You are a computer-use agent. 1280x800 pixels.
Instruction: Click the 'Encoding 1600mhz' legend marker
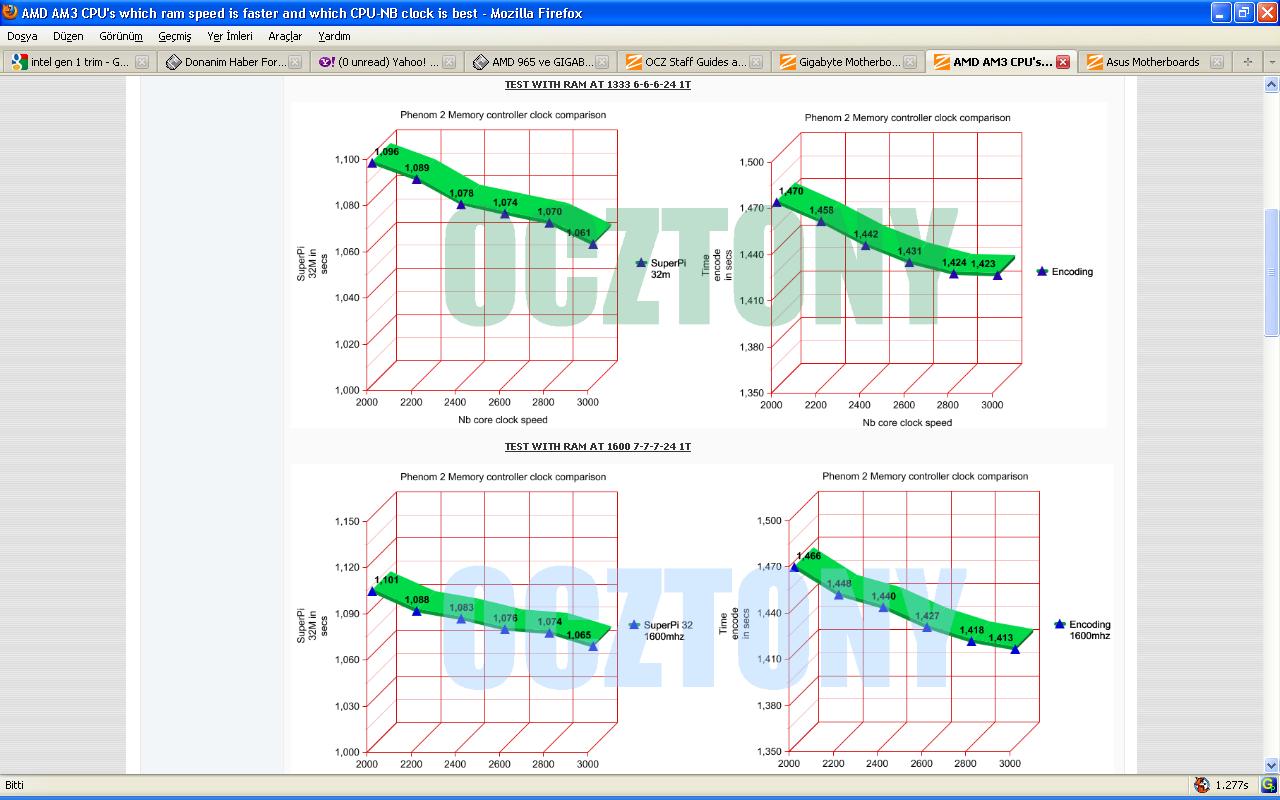[1060, 624]
